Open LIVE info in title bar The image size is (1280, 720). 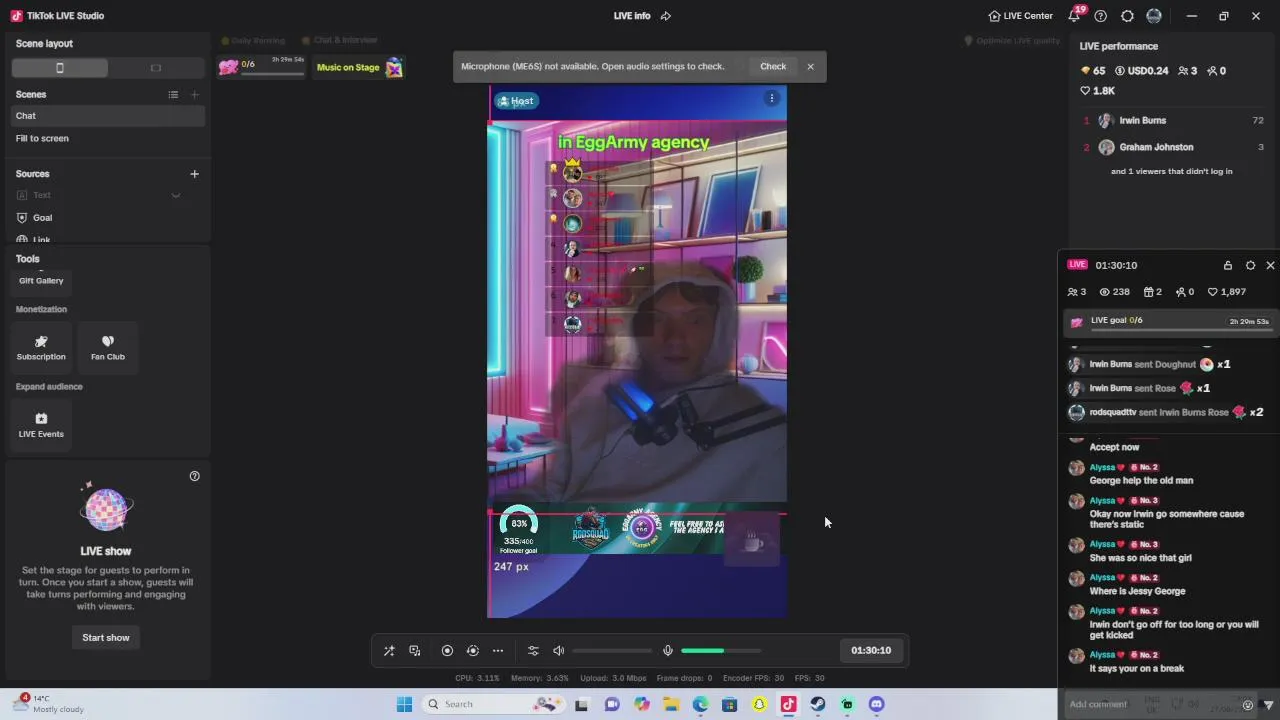pos(632,16)
